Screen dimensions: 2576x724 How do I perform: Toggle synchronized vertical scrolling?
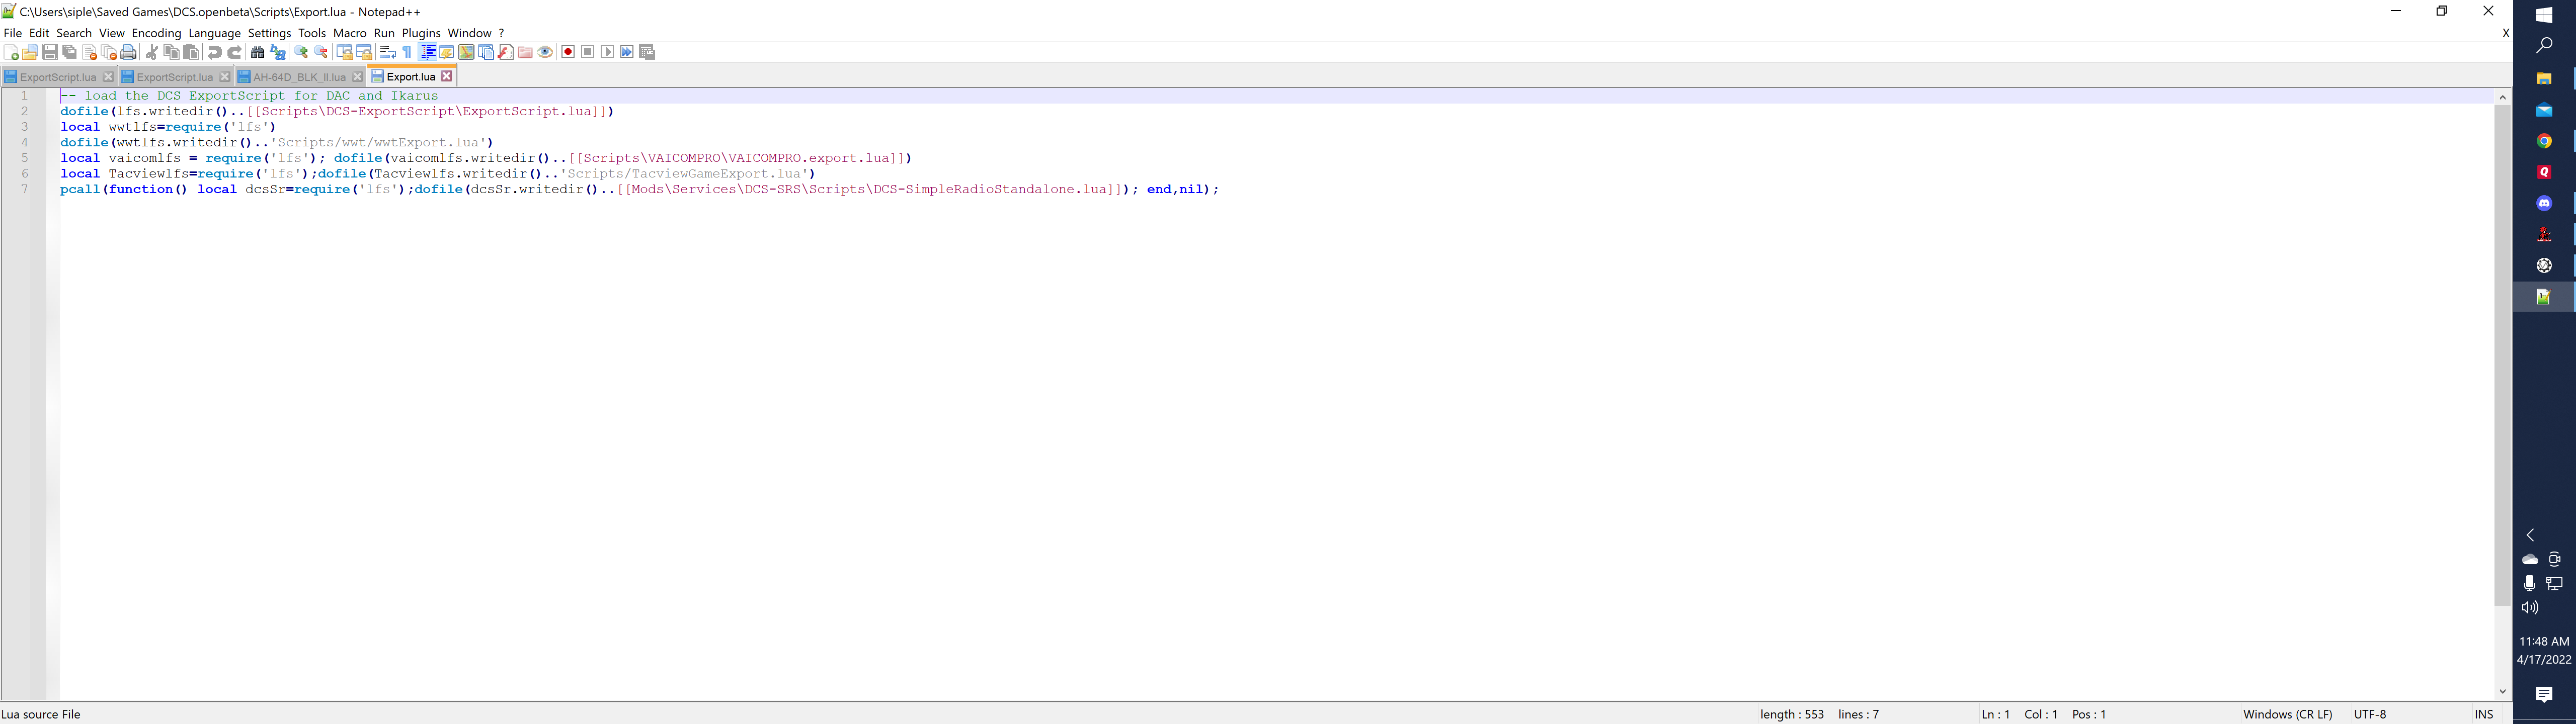[344, 52]
